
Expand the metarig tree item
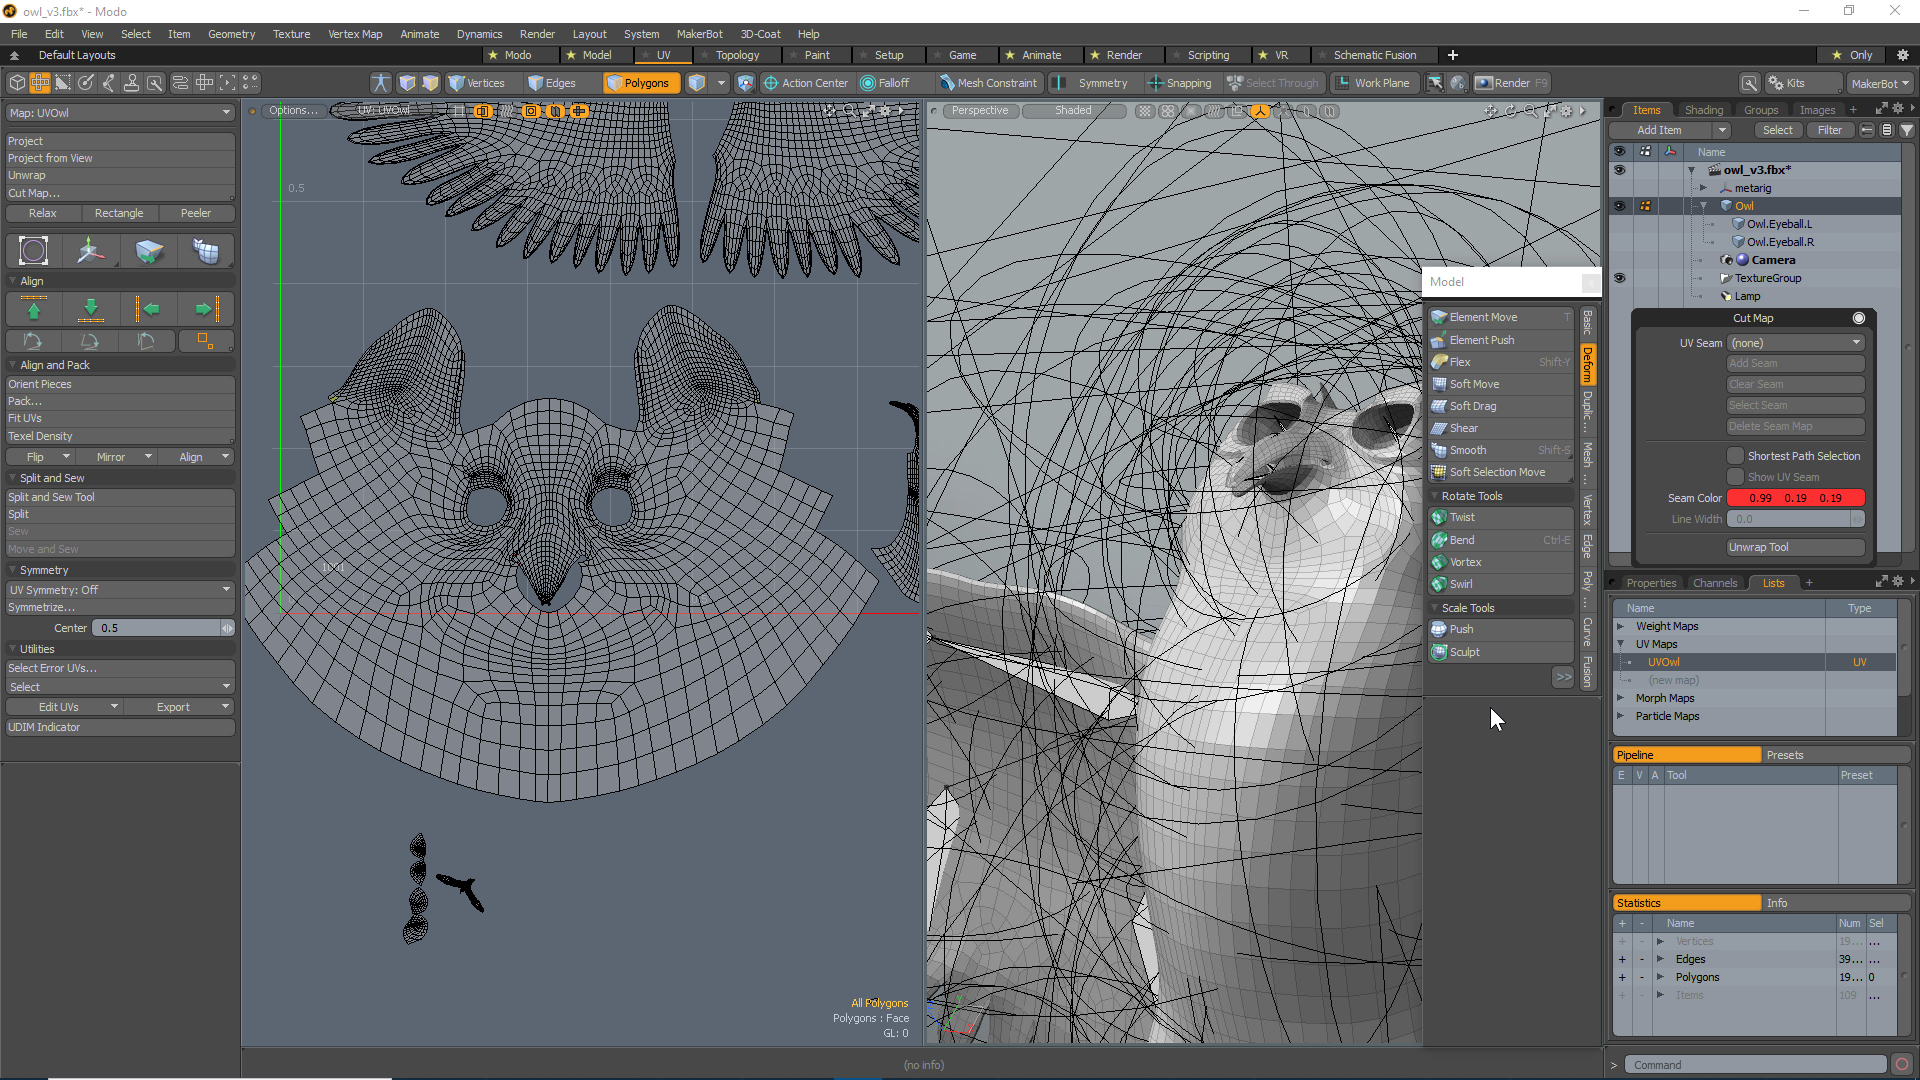click(1704, 188)
